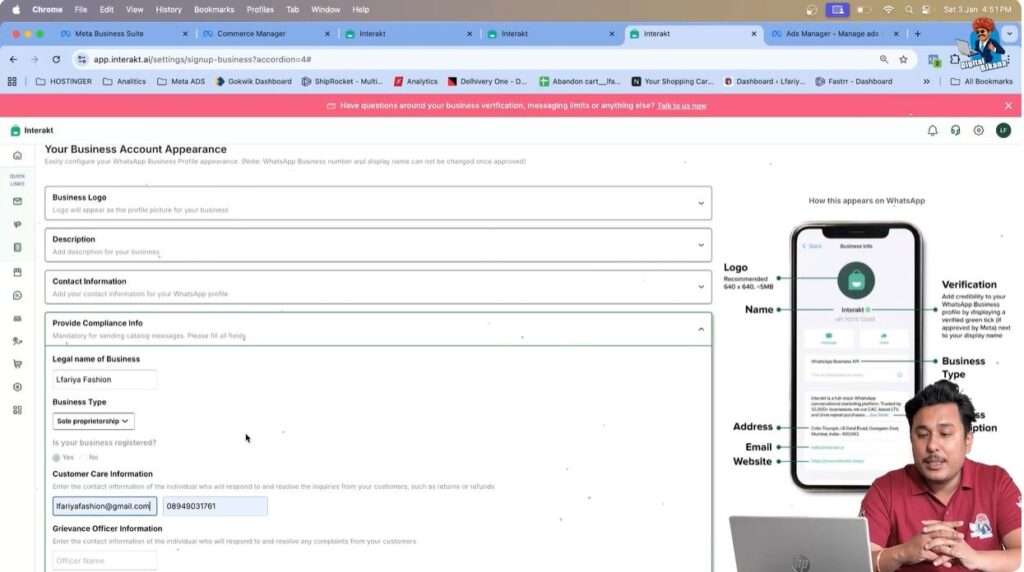Click the Talk to us now link
Screen dimensions: 1024x572
tap(681, 106)
